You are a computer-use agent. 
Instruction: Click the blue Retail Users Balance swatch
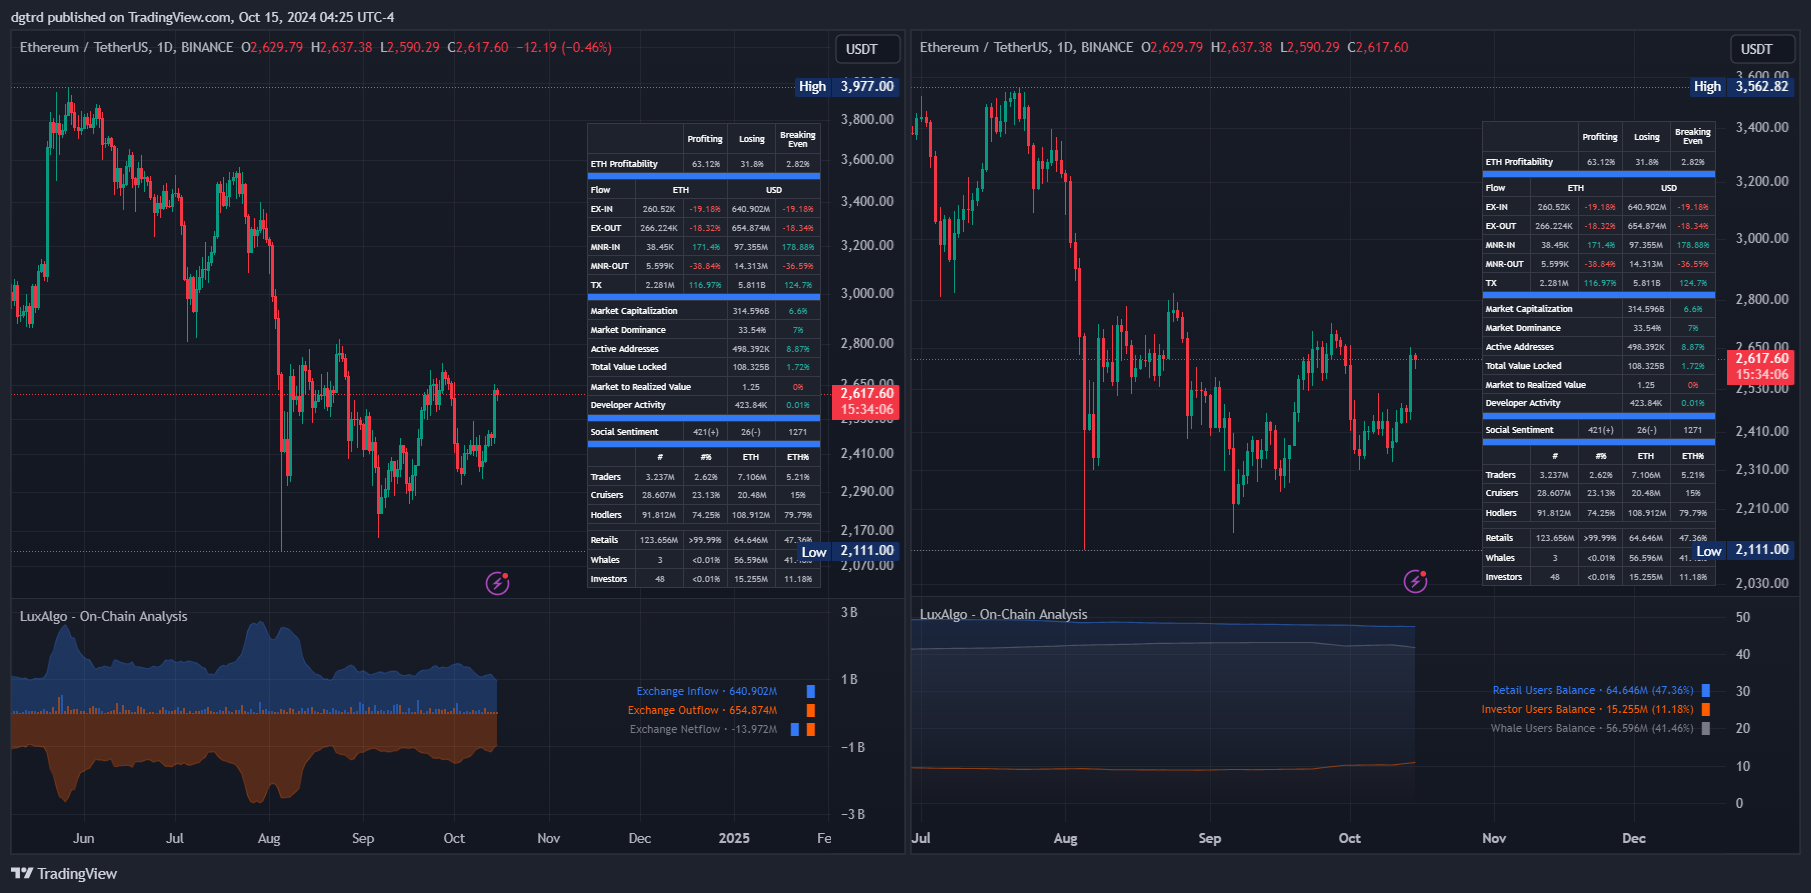pos(1706,690)
